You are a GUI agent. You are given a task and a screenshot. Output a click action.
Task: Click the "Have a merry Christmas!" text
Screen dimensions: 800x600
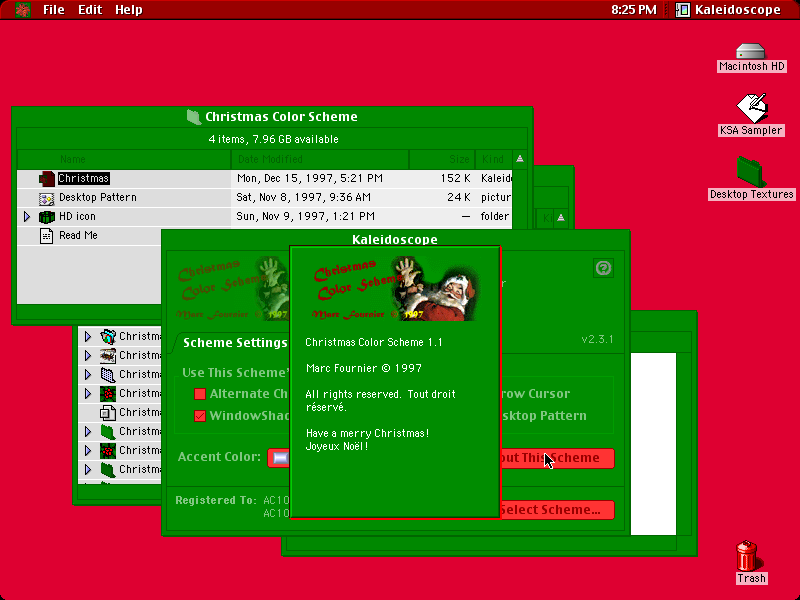click(x=367, y=433)
